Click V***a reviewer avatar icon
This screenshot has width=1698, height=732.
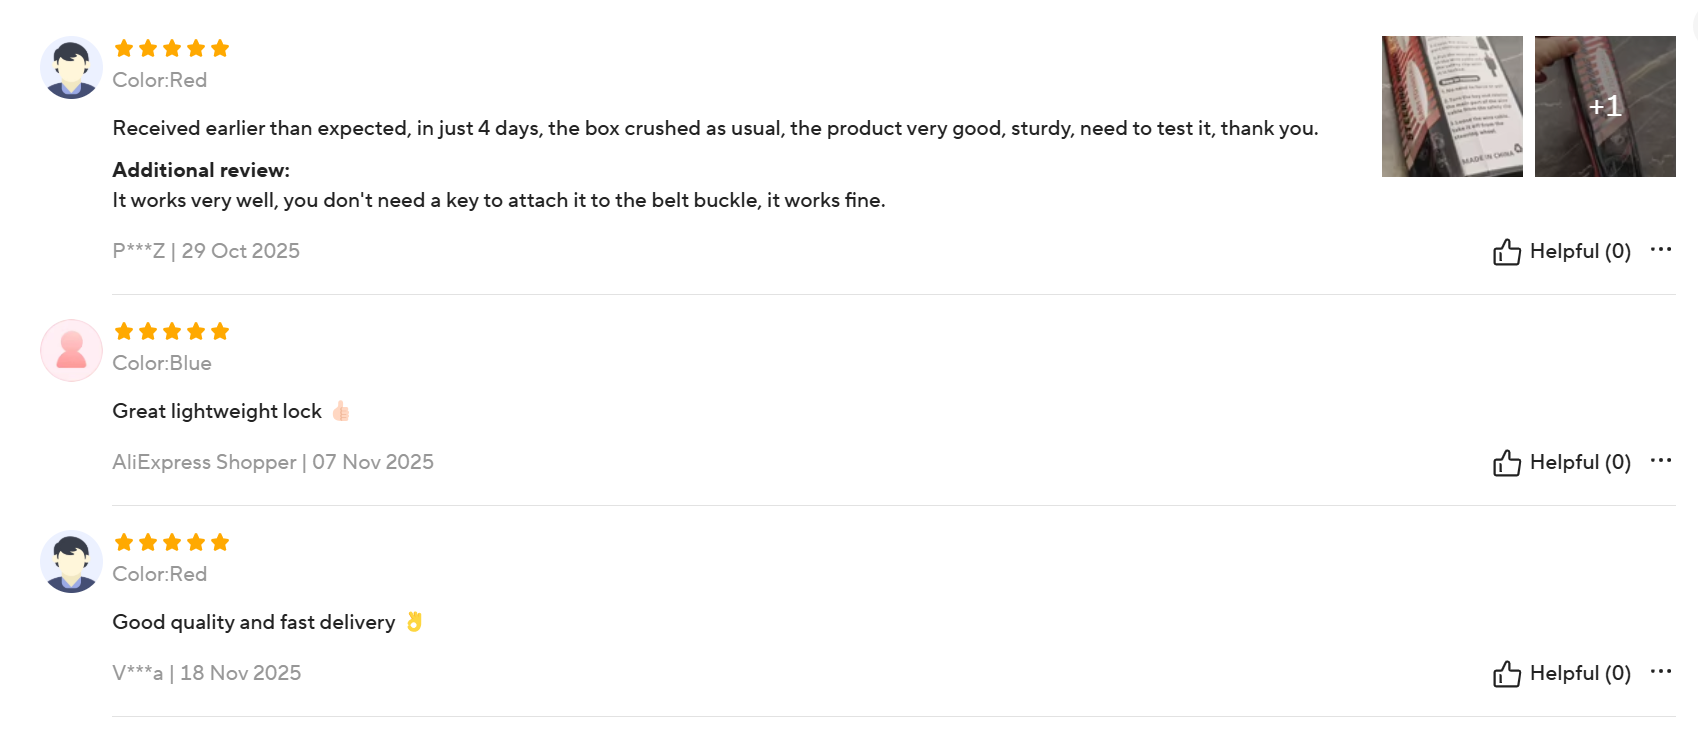71,562
